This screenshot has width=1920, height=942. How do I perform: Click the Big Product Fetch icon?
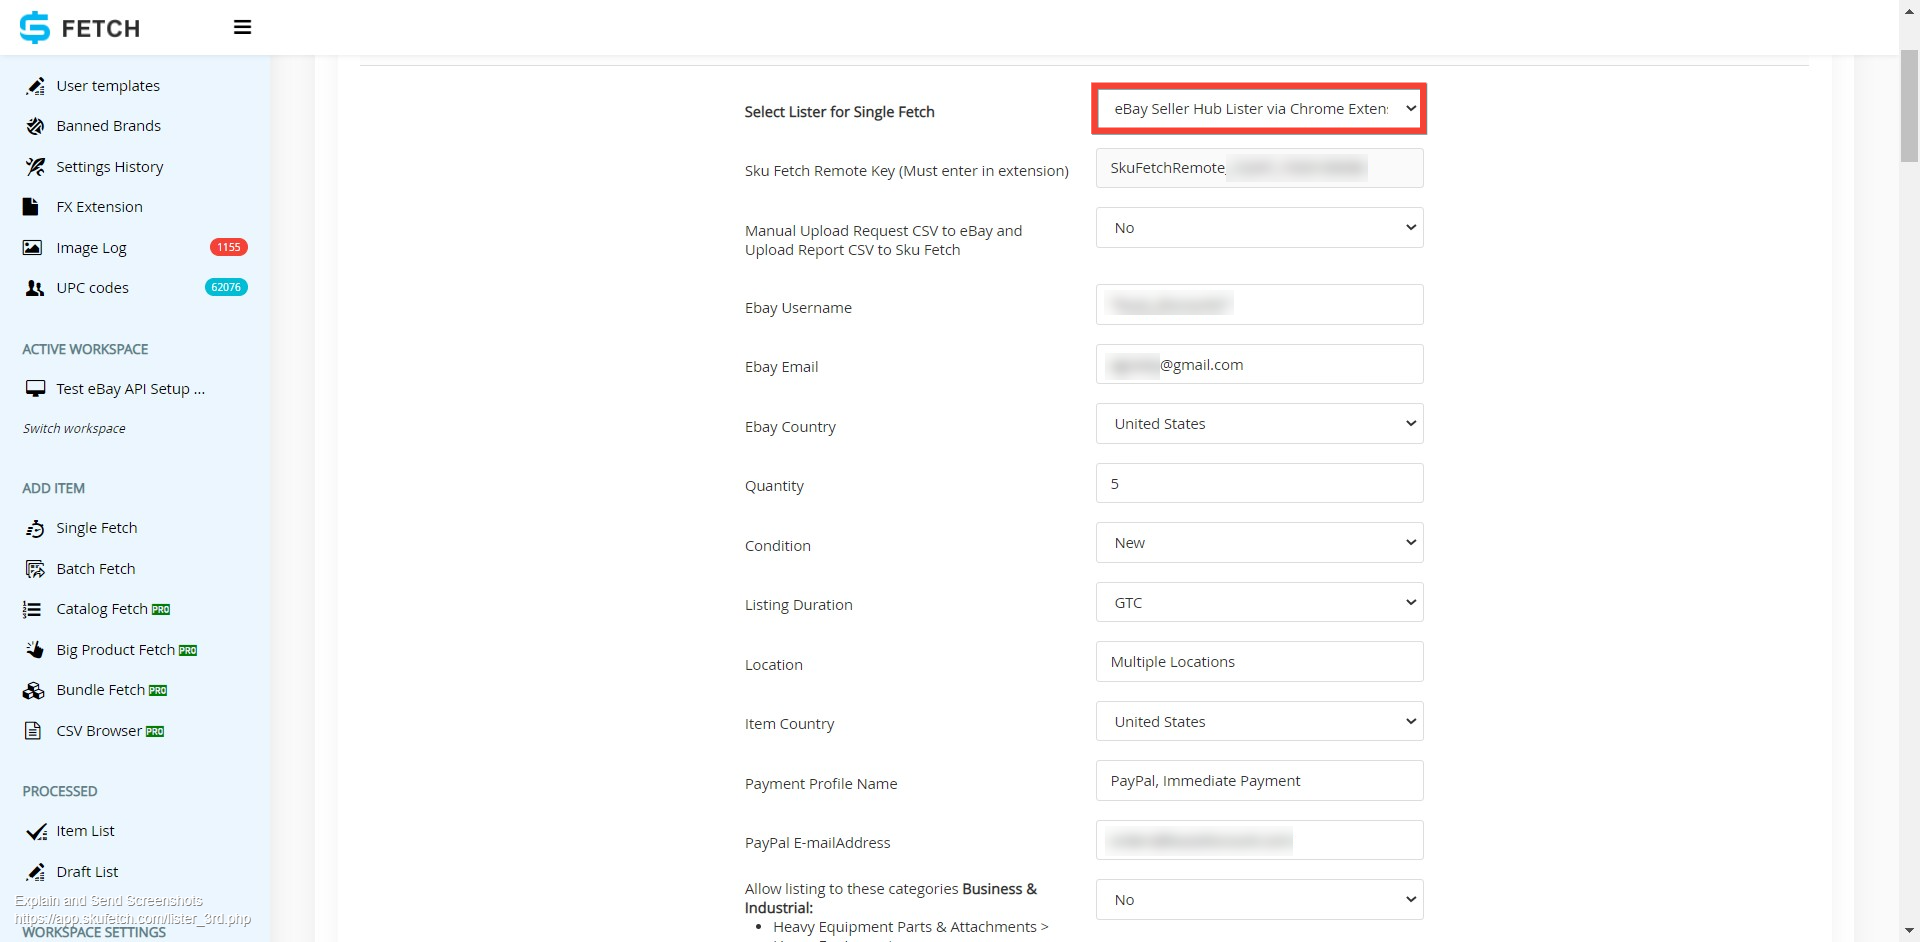(35, 650)
